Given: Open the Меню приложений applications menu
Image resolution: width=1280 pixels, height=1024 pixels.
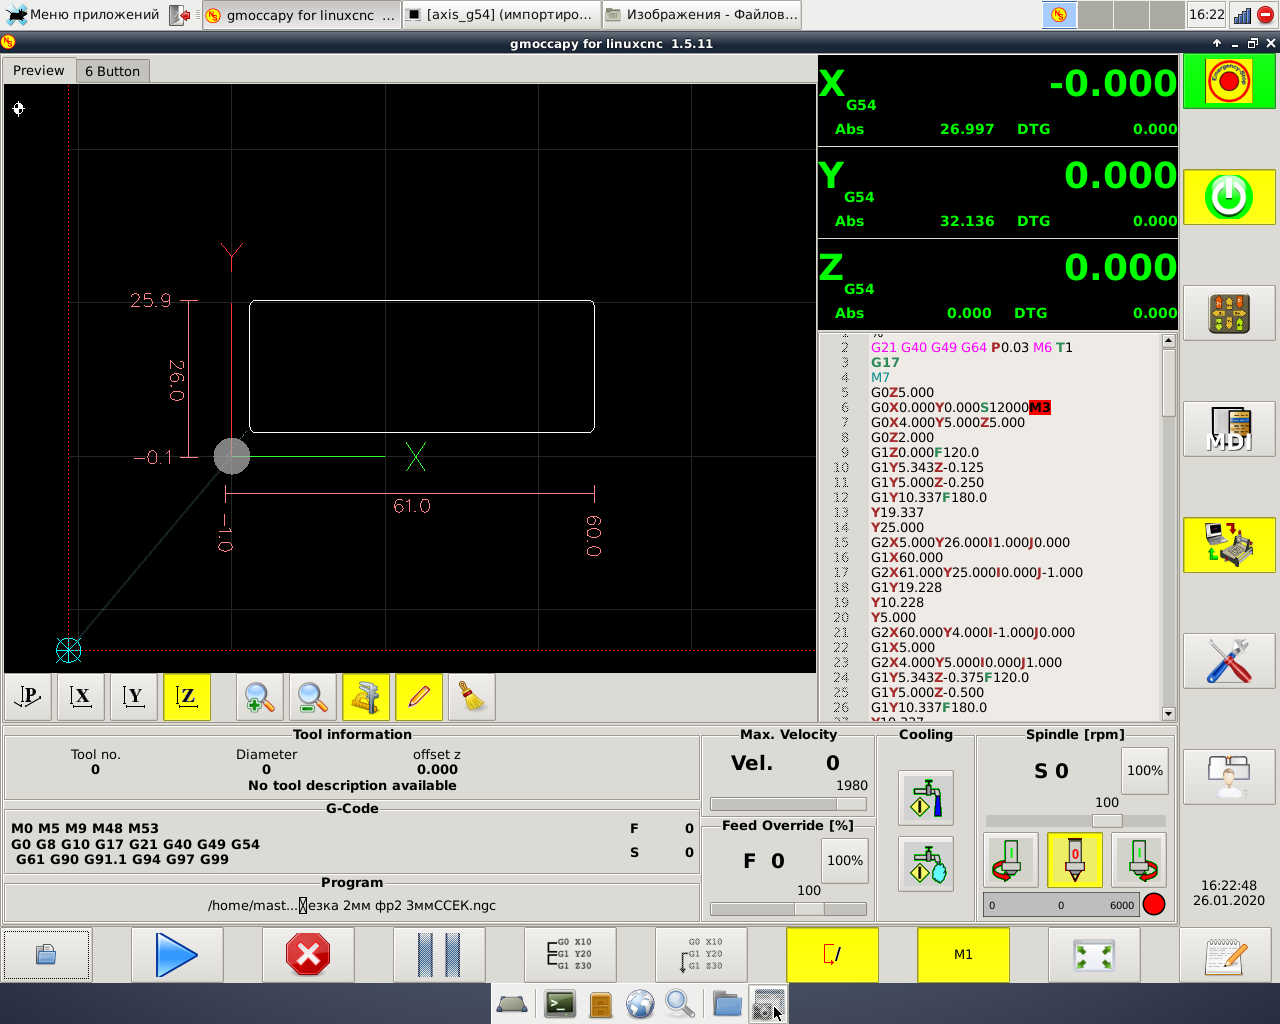Looking at the screenshot, I should tap(84, 15).
